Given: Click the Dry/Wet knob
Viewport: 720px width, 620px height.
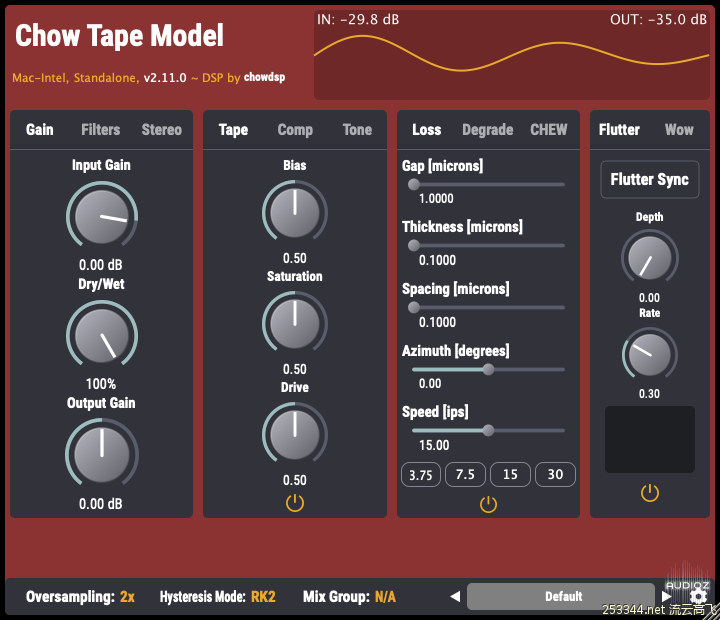Looking at the screenshot, I should [101, 335].
